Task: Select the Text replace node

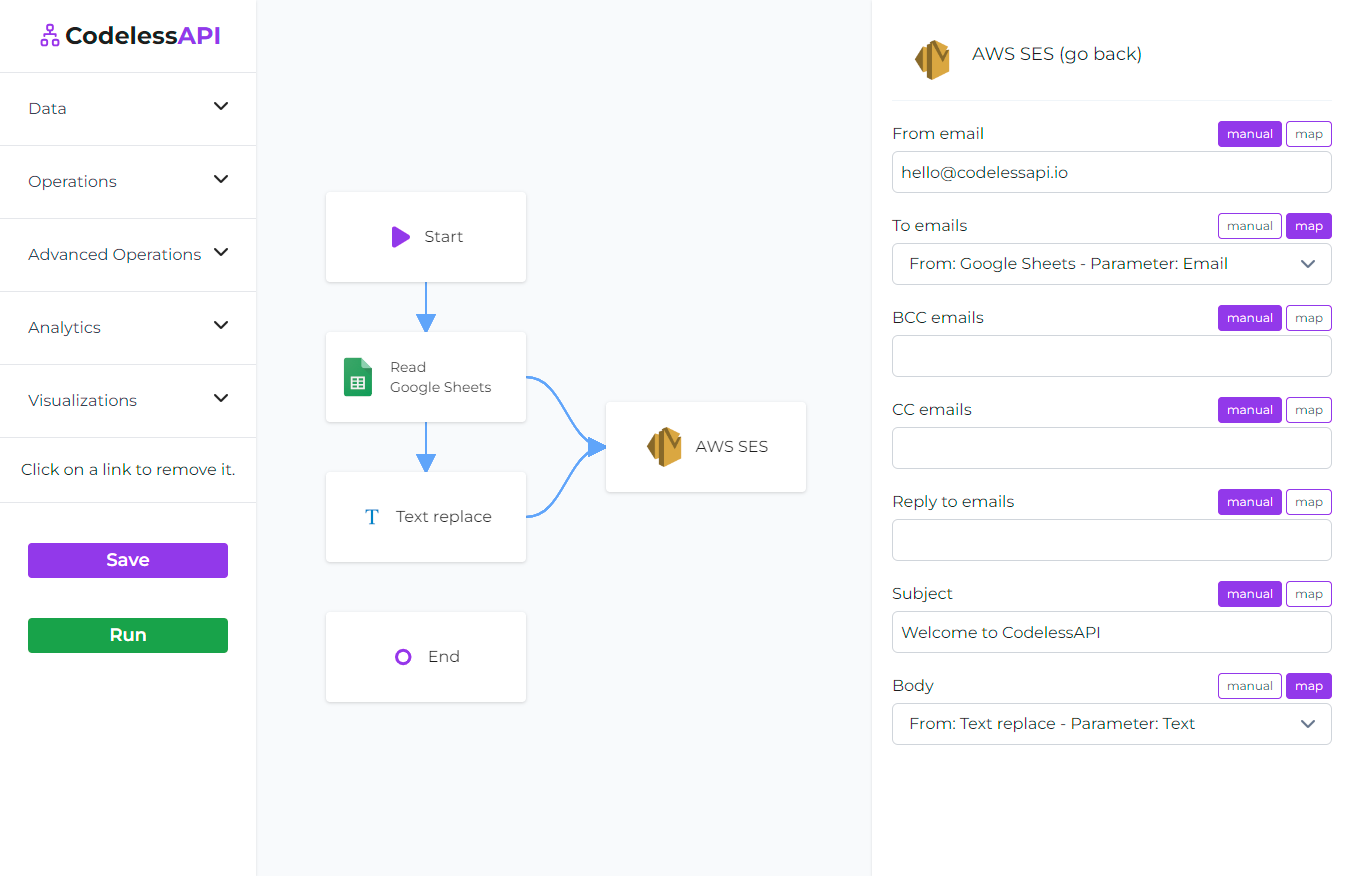Action: coord(426,517)
